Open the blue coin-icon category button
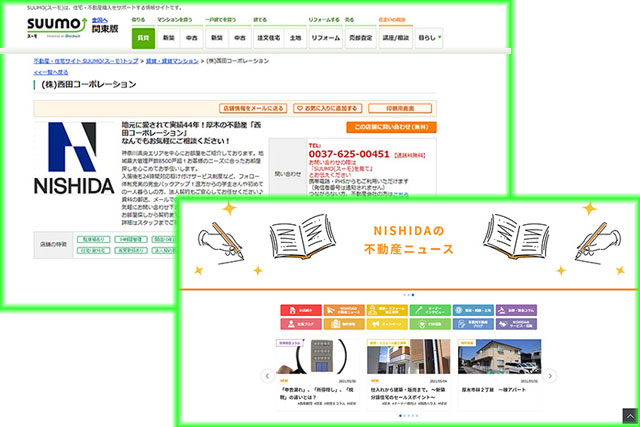The width and height of the screenshot is (640, 427). (x=473, y=310)
